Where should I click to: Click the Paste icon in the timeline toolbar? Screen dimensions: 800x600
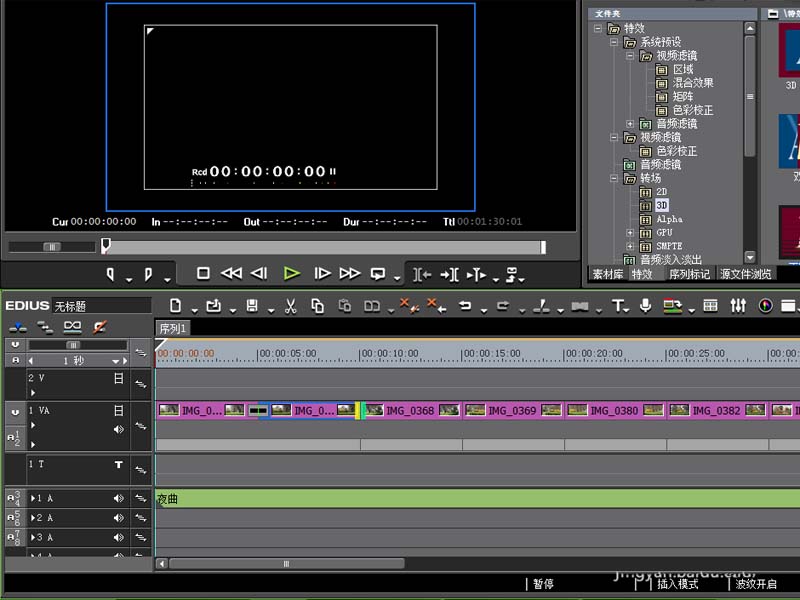[345, 306]
